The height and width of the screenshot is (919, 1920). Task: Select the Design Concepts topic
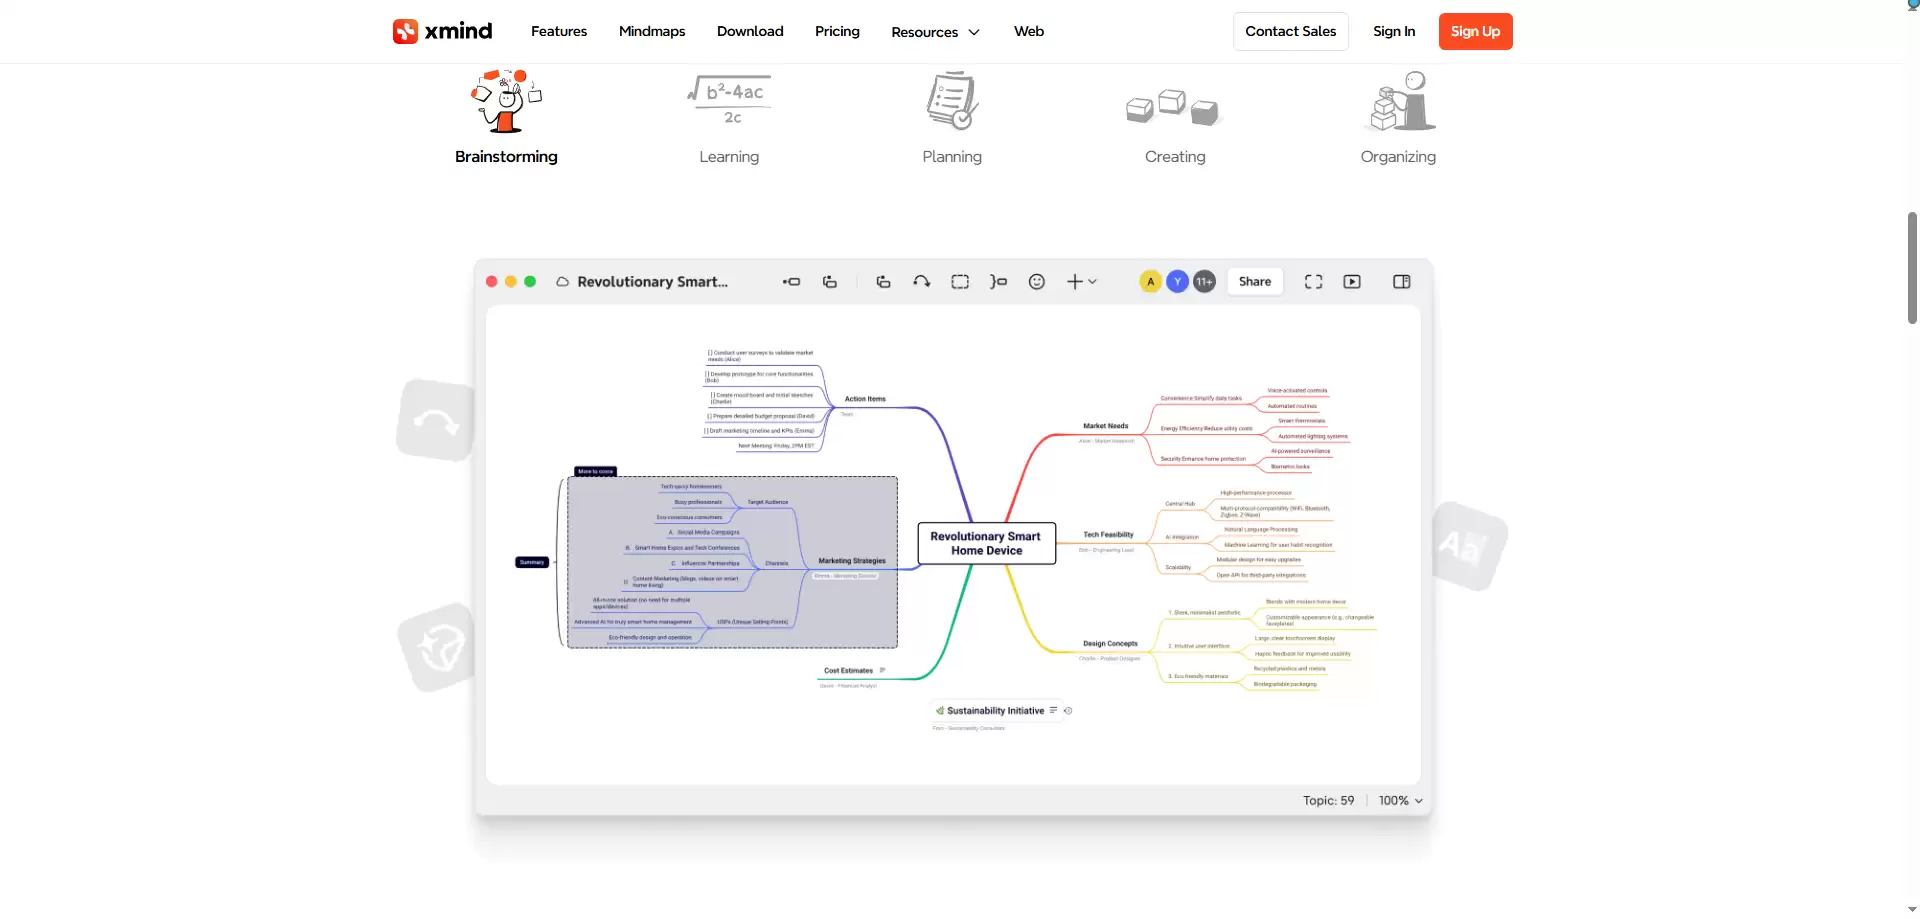(1110, 644)
